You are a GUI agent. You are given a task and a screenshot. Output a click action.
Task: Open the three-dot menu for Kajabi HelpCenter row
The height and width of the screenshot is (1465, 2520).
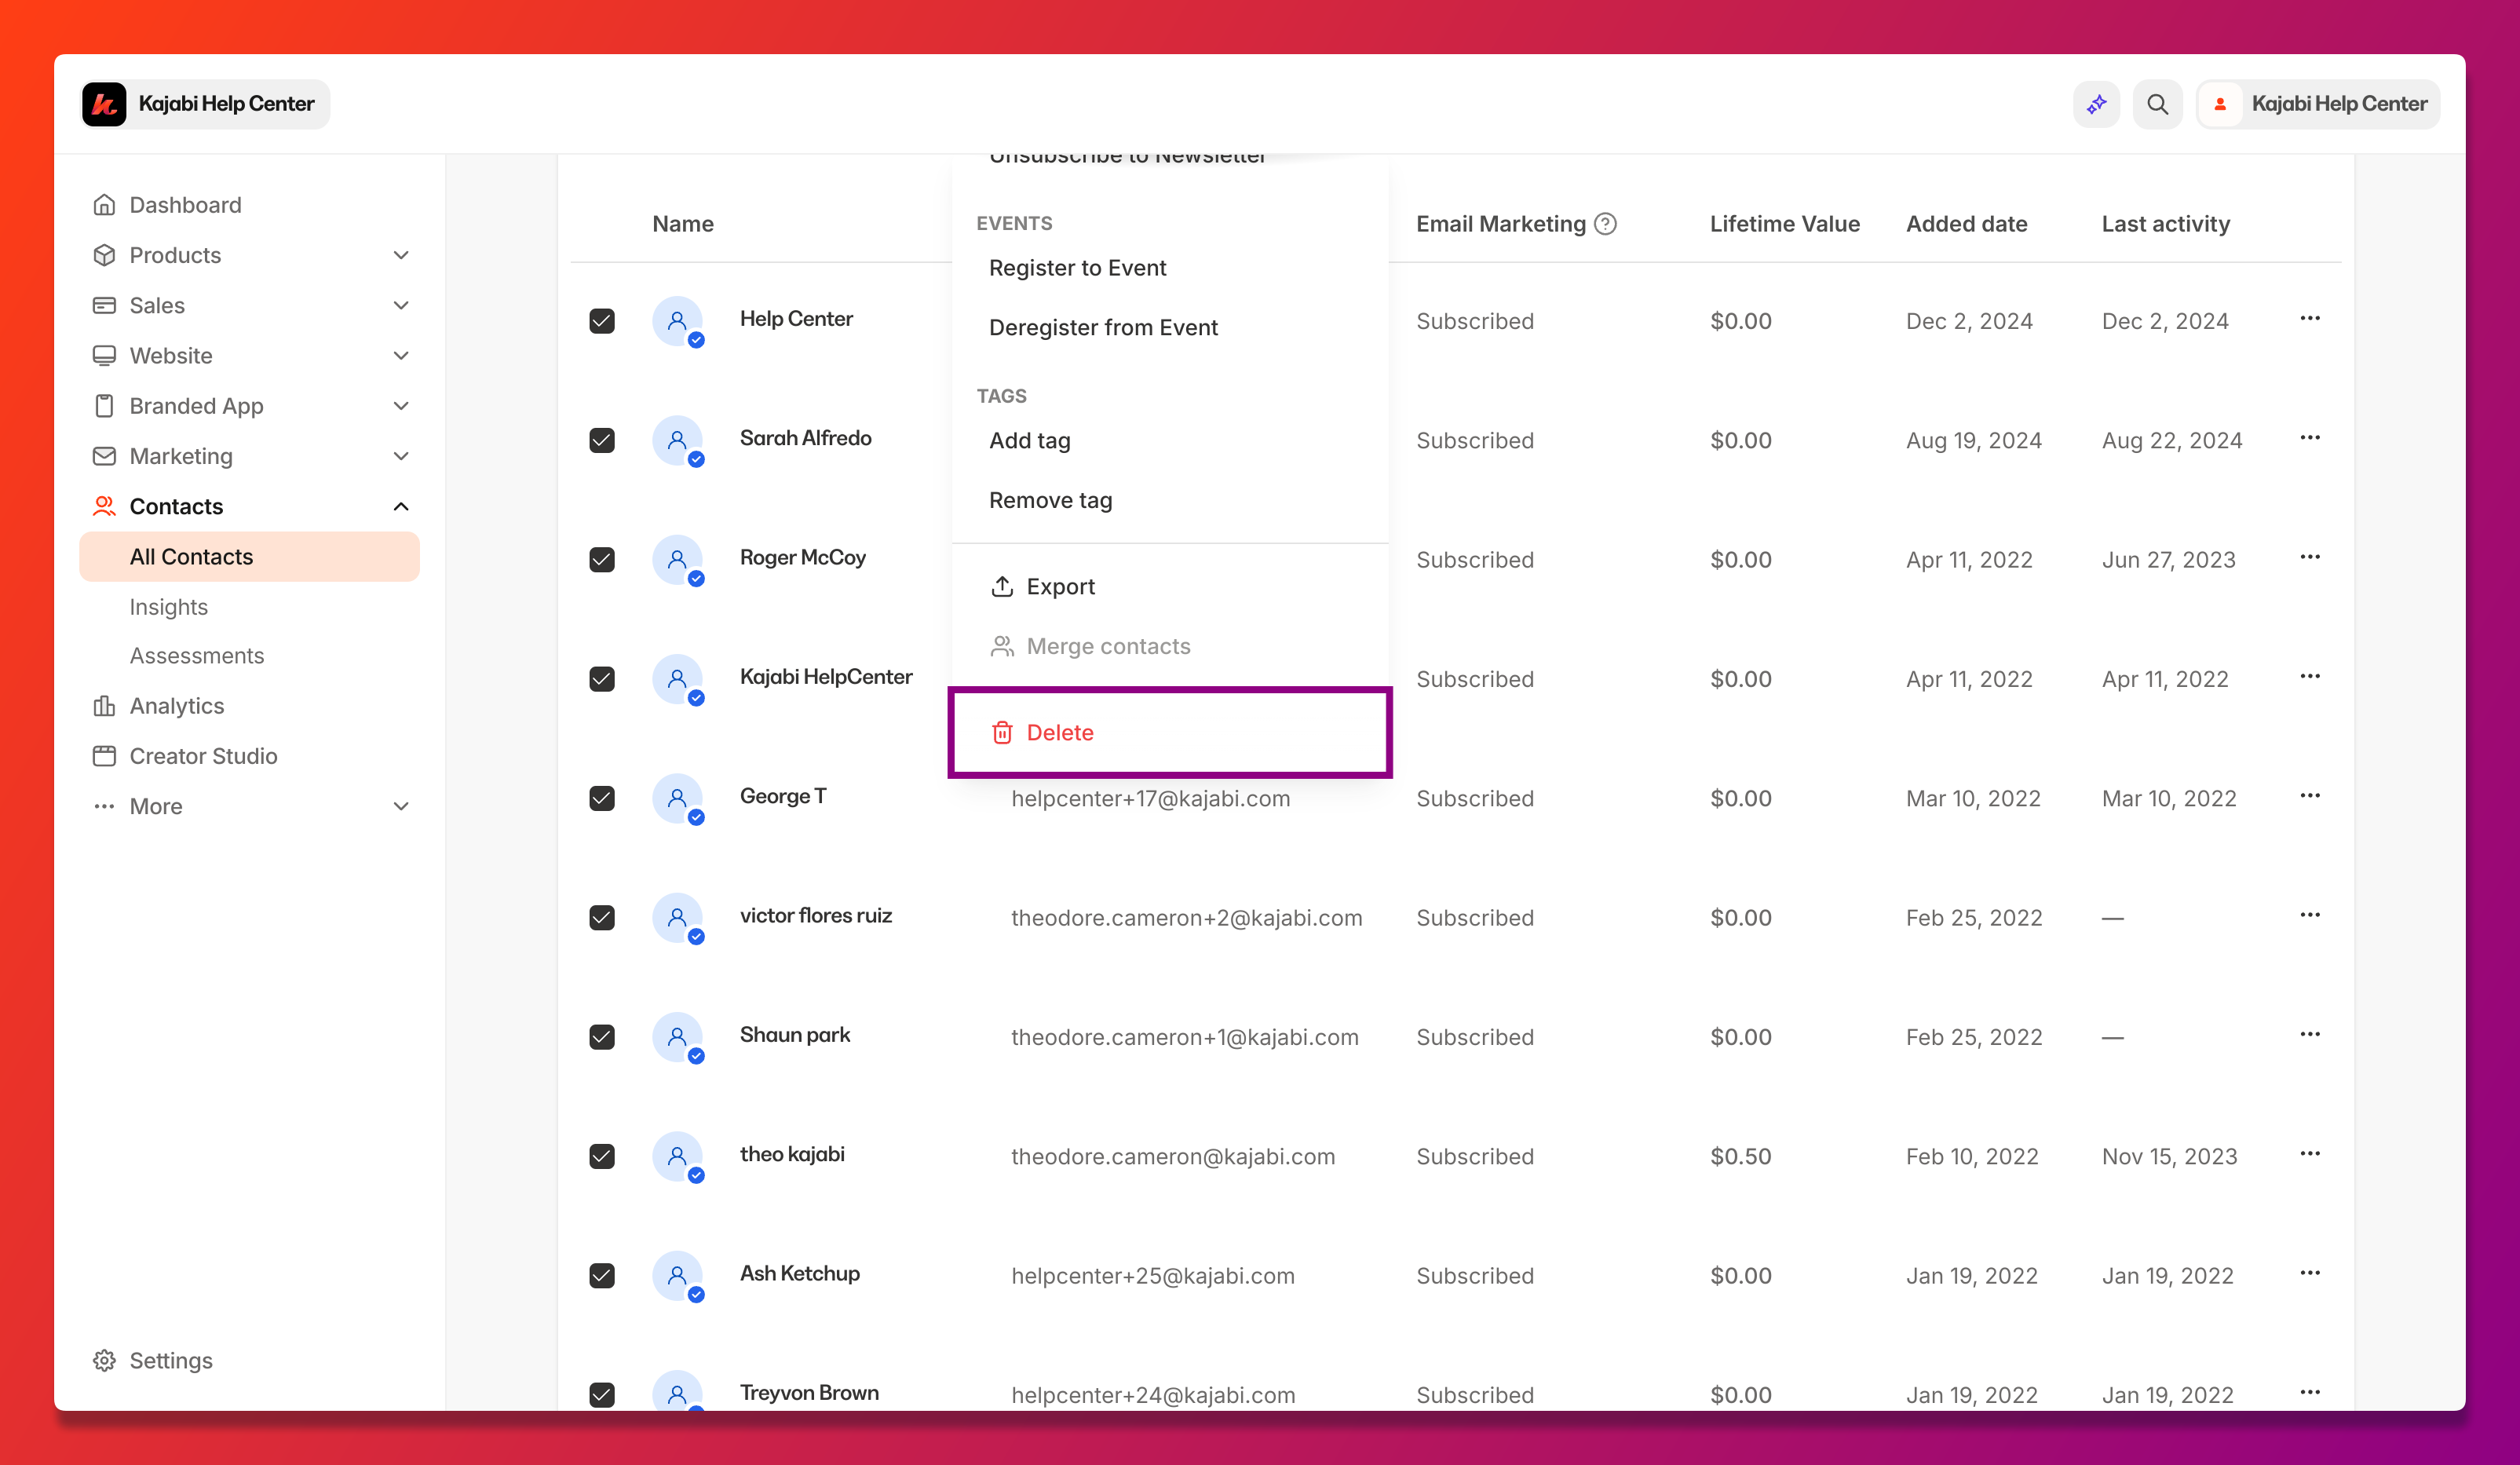2309,677
